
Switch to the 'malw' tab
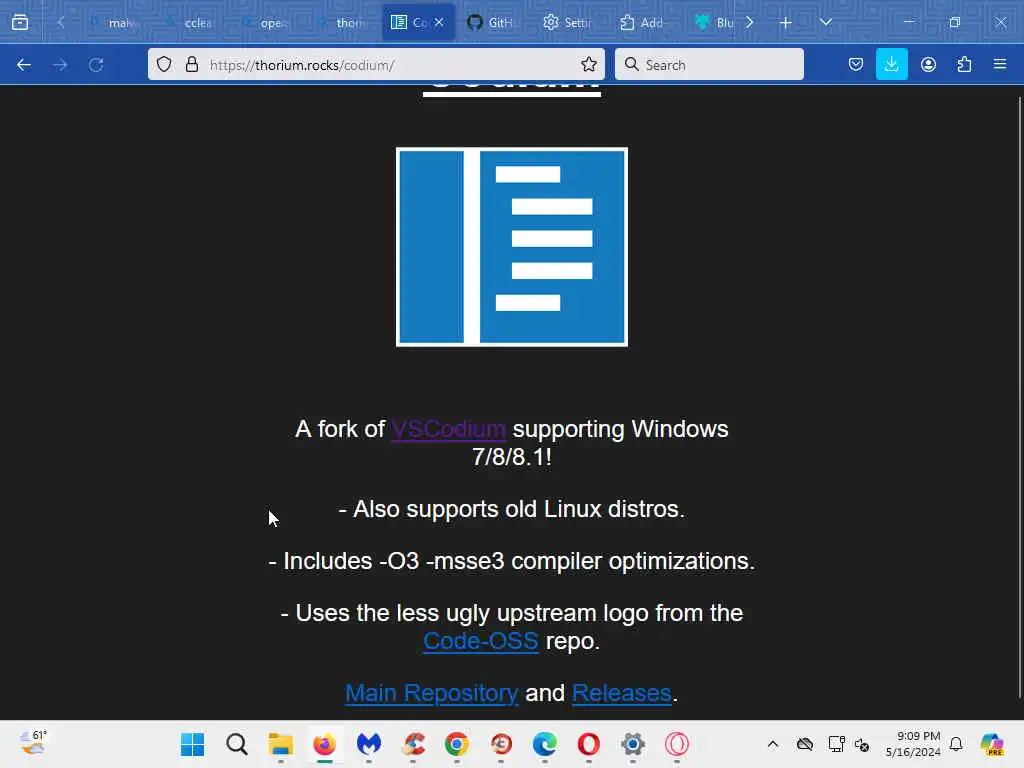pos(115,22)
